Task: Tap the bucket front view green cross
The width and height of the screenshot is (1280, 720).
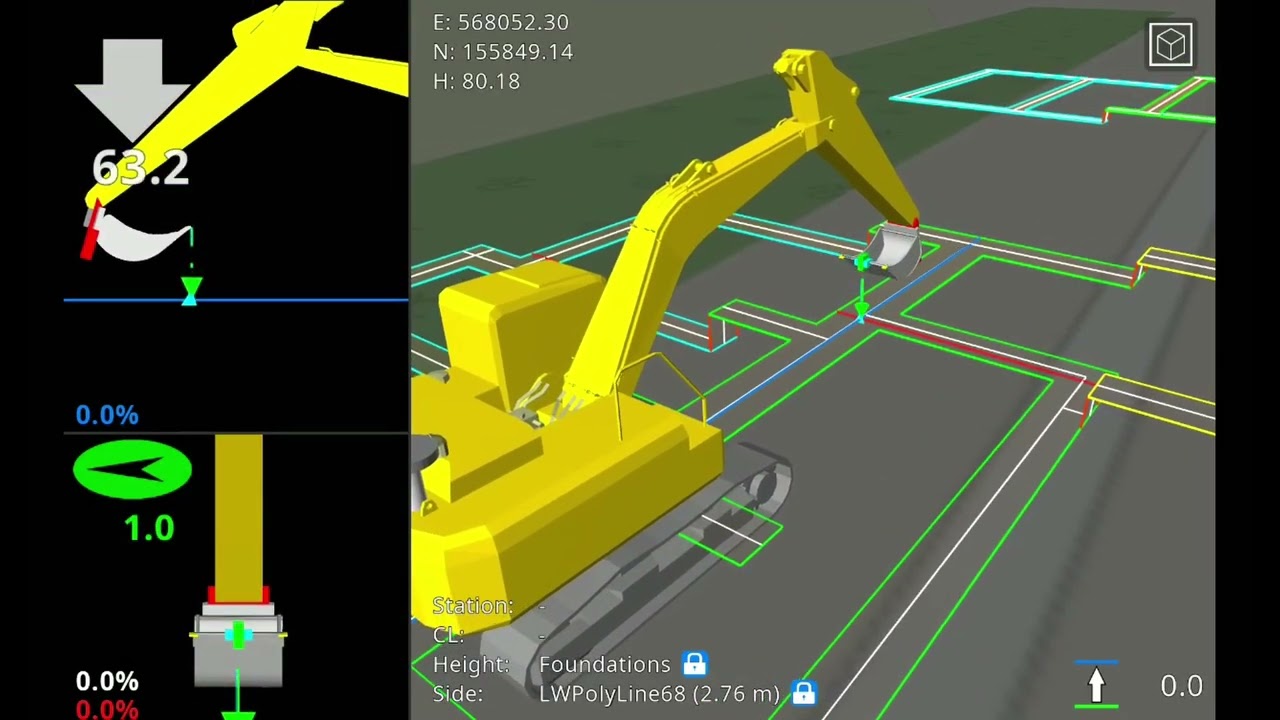Action: (x=238, y=635)
